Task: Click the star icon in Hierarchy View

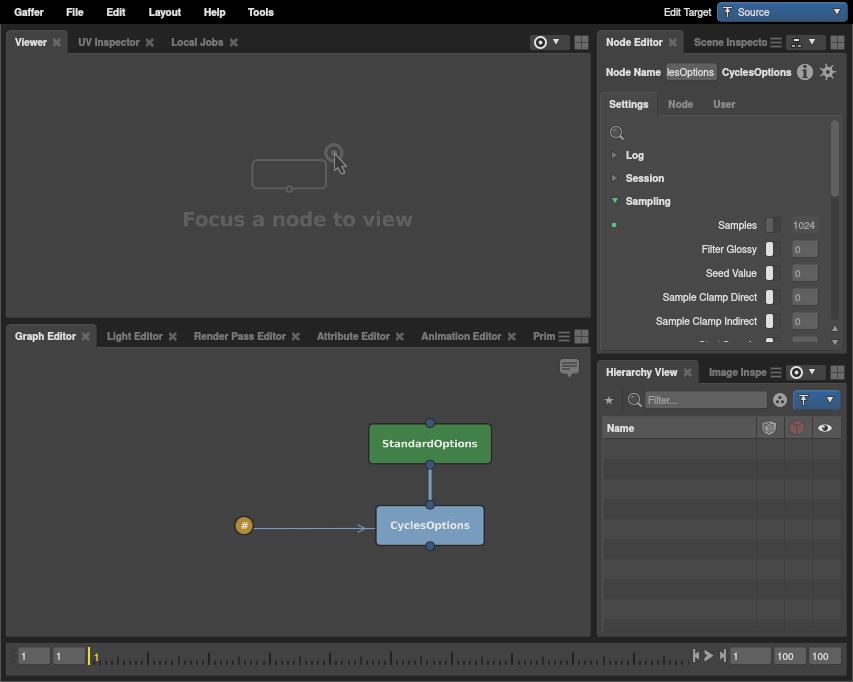Action: point(609,400)
